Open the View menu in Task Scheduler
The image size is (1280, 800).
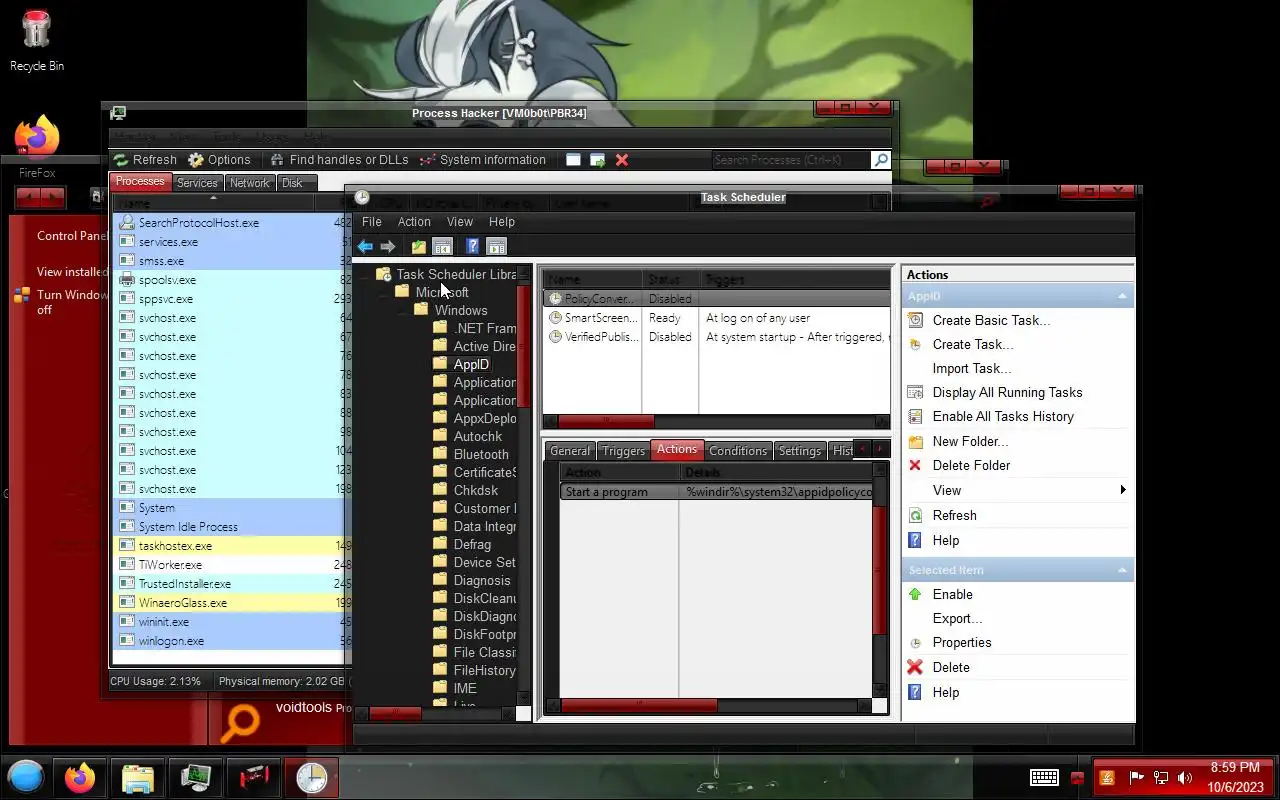pos(460,222)
